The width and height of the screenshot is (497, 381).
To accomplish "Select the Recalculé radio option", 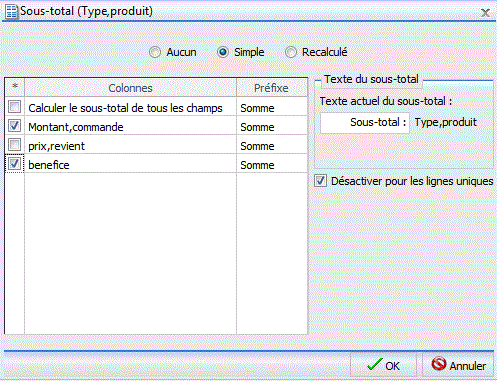I will 291,52.
